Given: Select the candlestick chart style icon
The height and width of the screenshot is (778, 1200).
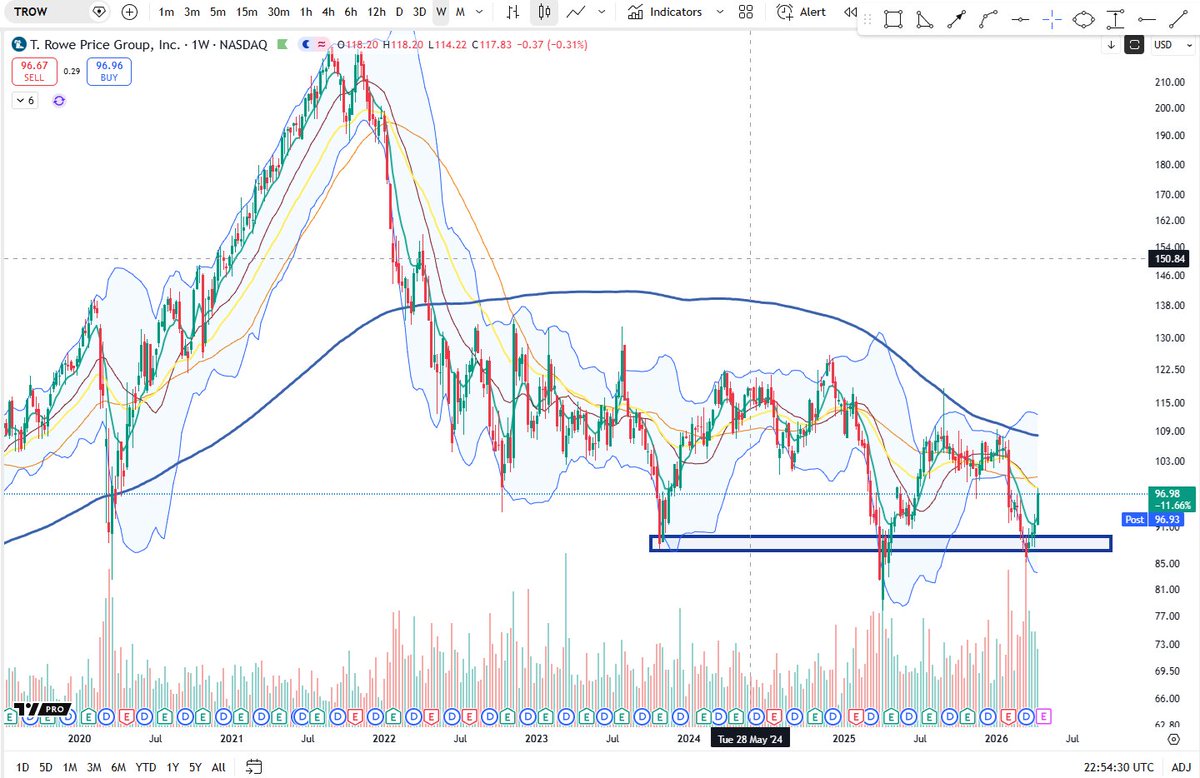Looking at the screenshot, I should (x=544, y=12).
